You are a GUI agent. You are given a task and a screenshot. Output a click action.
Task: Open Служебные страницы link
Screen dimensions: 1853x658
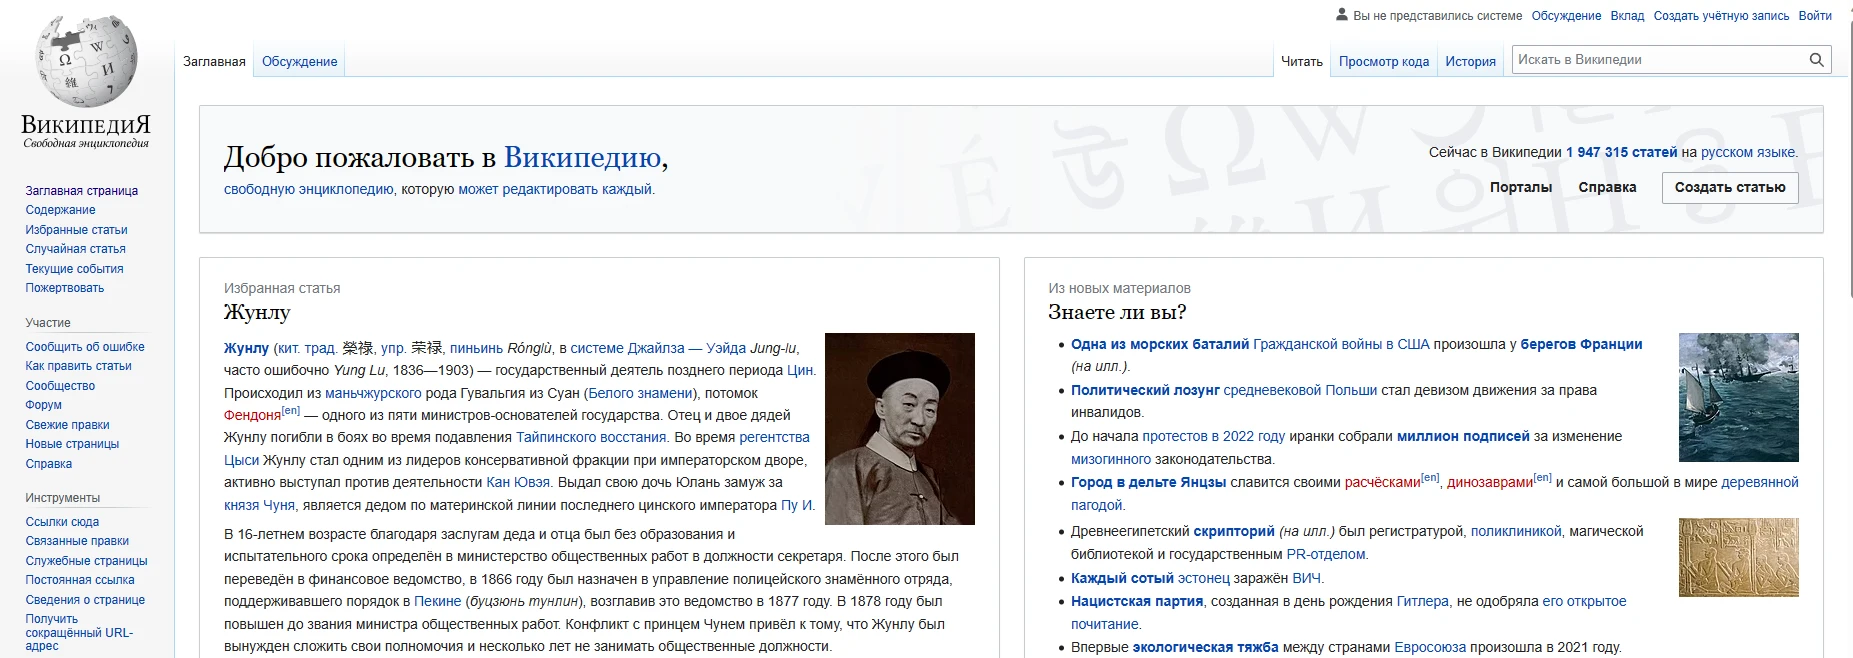coord(86,561)
